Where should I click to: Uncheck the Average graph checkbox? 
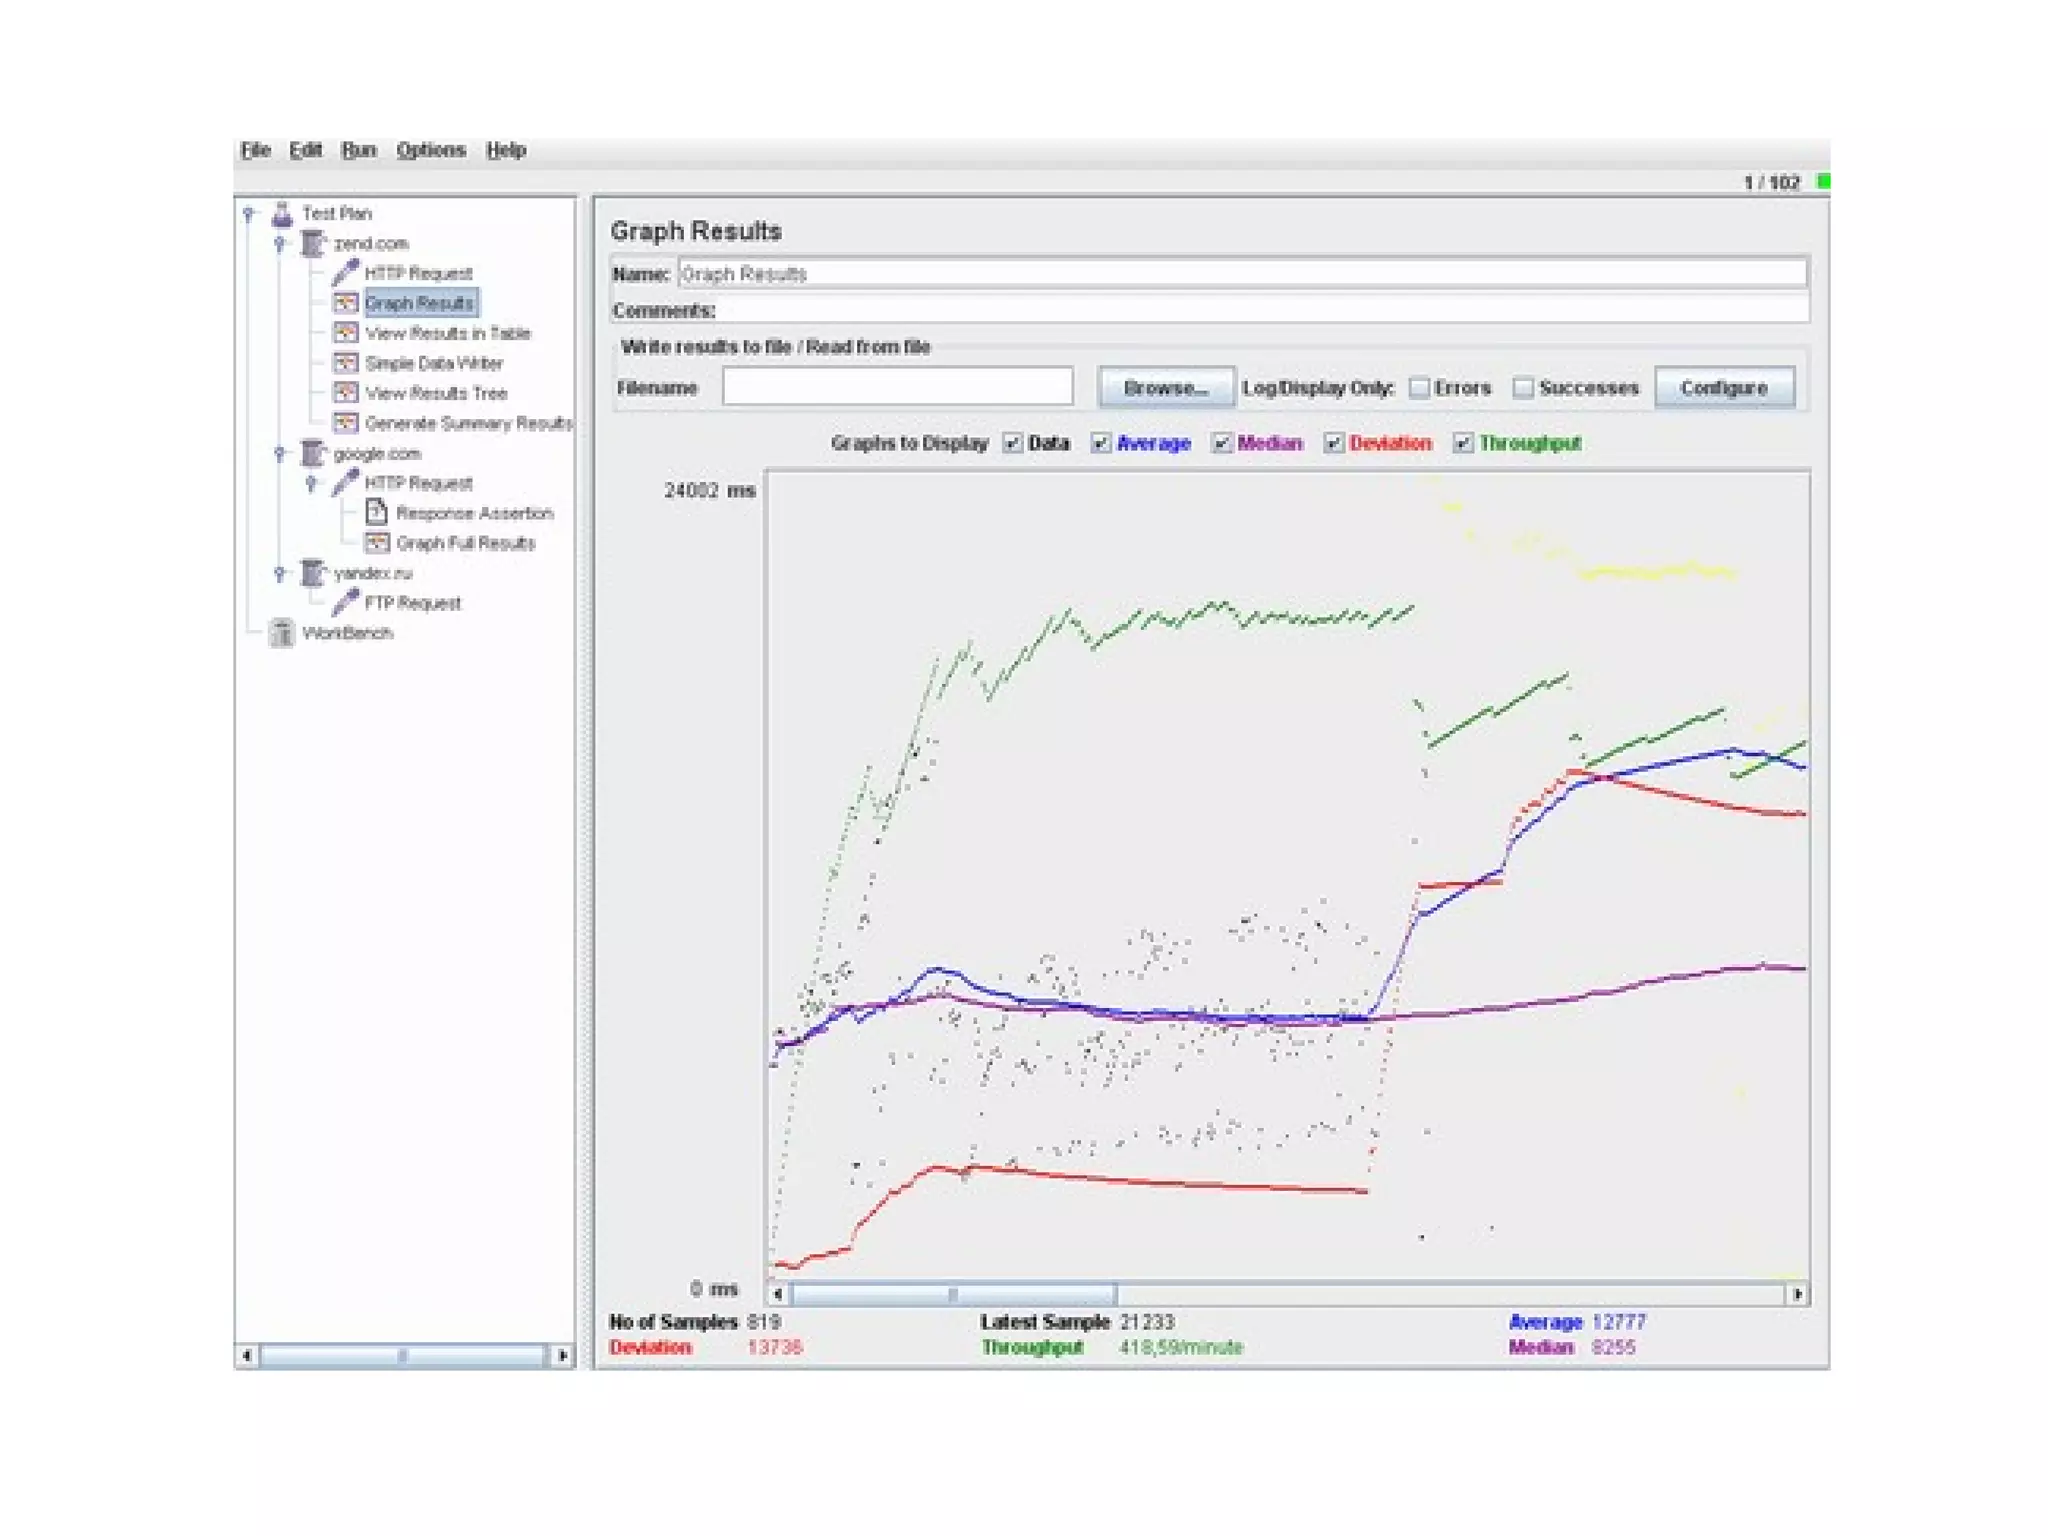coord(1100,443)
